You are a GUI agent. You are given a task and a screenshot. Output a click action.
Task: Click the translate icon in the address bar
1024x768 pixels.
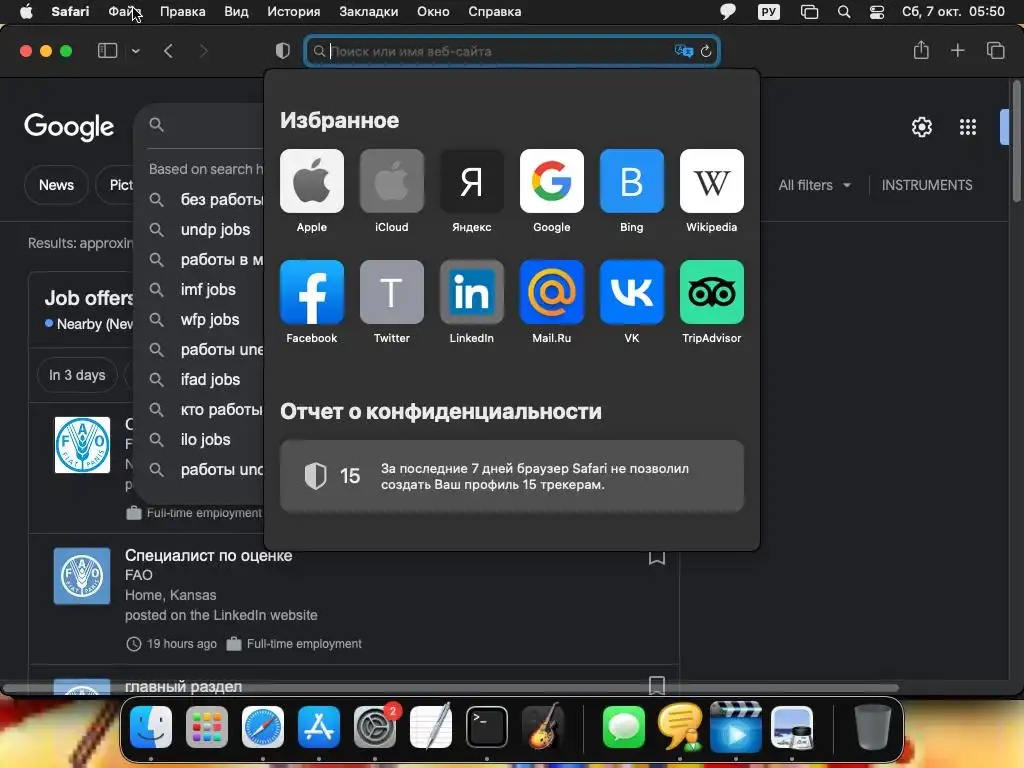click(x=684, y=51)
